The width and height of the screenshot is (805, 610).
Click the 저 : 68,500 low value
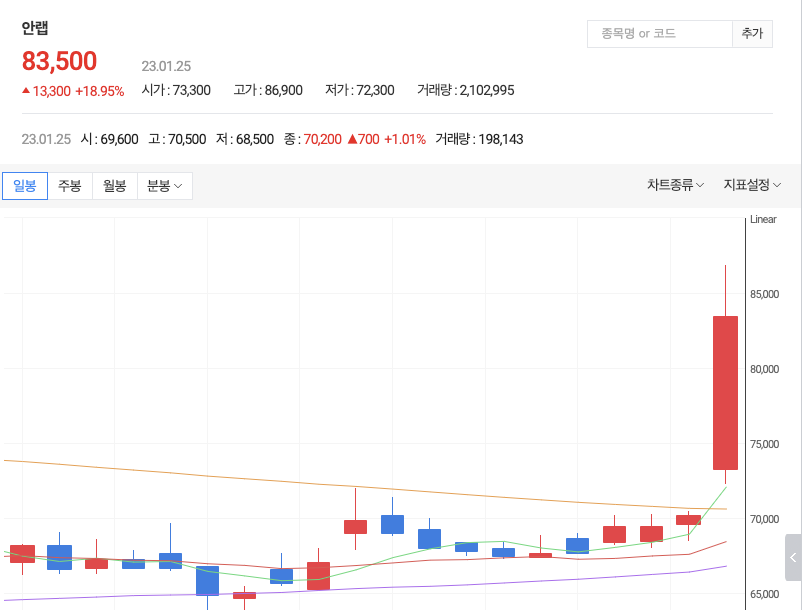[245, 139]
